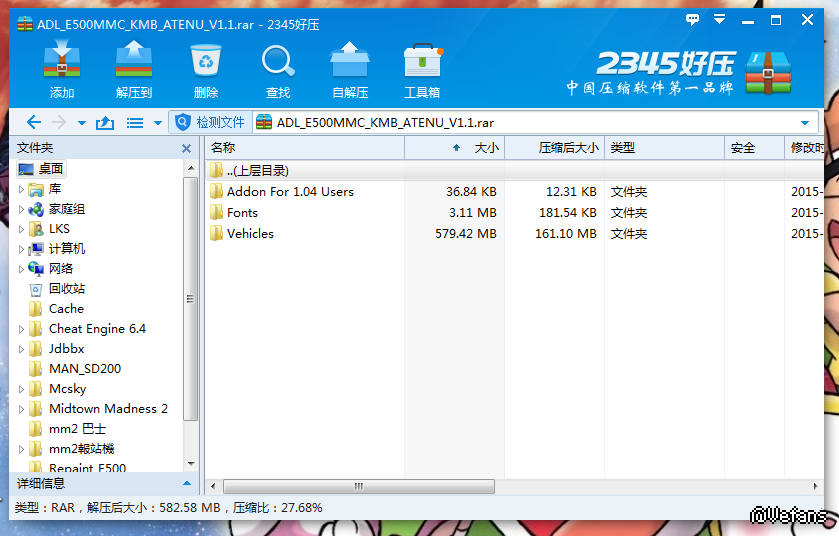The width and height of the screenshot is (839, 536).
Task: Select Midtown Madness 2 folder
Action: (x=98, y=409)
